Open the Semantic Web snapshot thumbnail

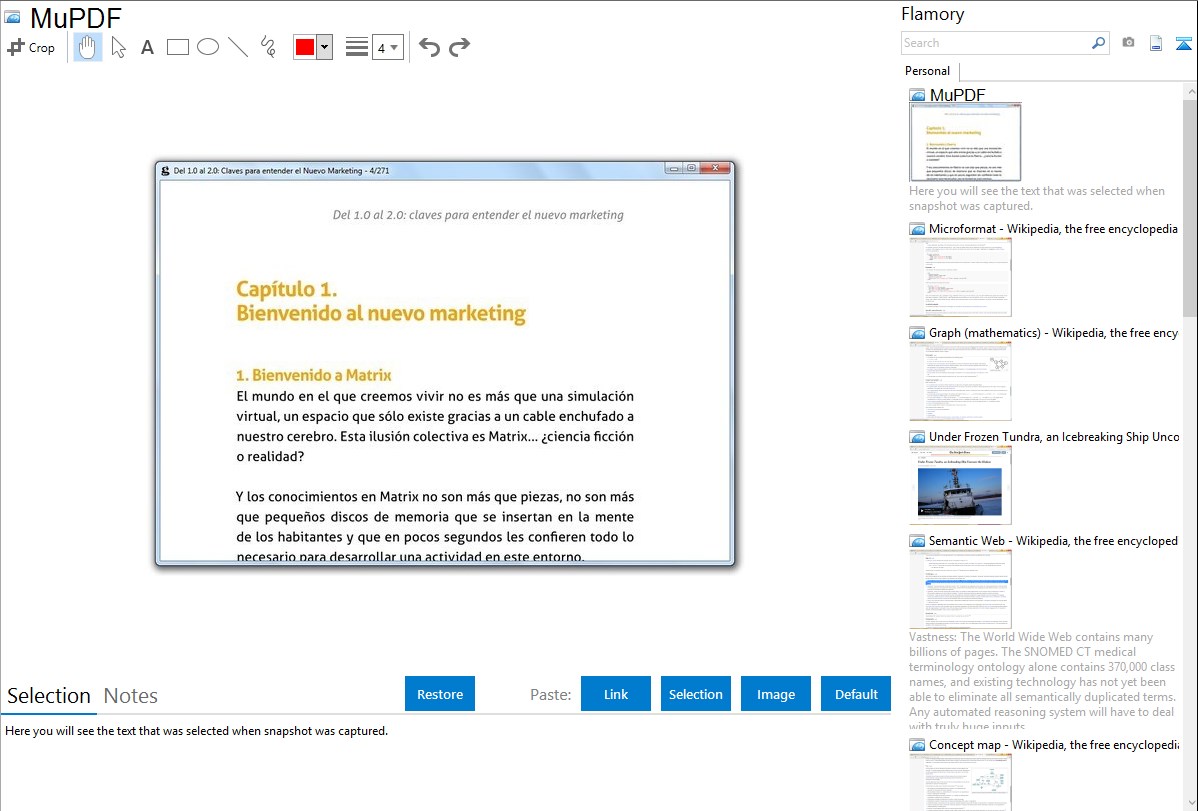tap(960, 589)
